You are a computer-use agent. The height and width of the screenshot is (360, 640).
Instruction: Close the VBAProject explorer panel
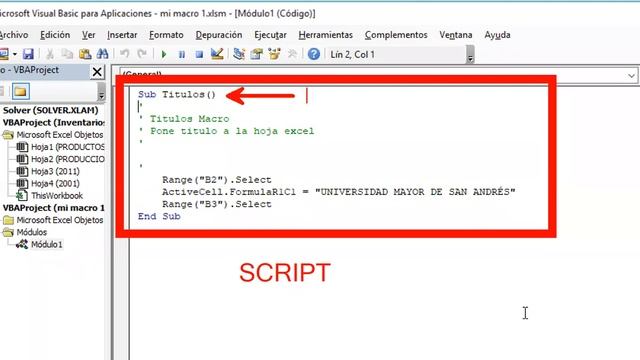click(97, 72)
